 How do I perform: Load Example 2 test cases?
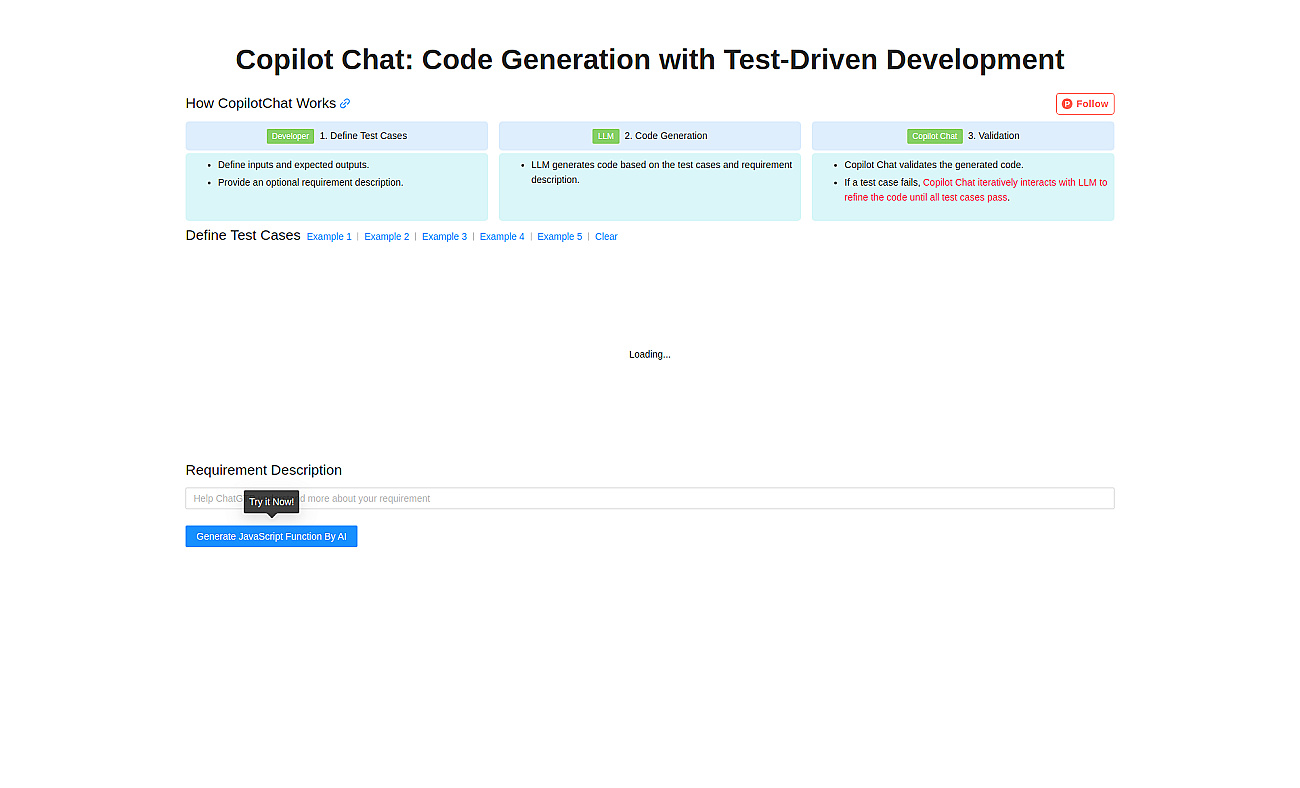(387, 237)
